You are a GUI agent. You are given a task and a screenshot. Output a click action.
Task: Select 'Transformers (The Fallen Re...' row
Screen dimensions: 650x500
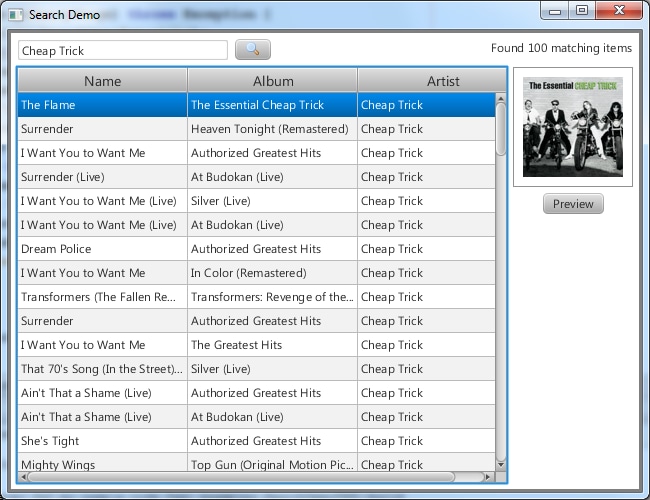click(x=256, y=297)
